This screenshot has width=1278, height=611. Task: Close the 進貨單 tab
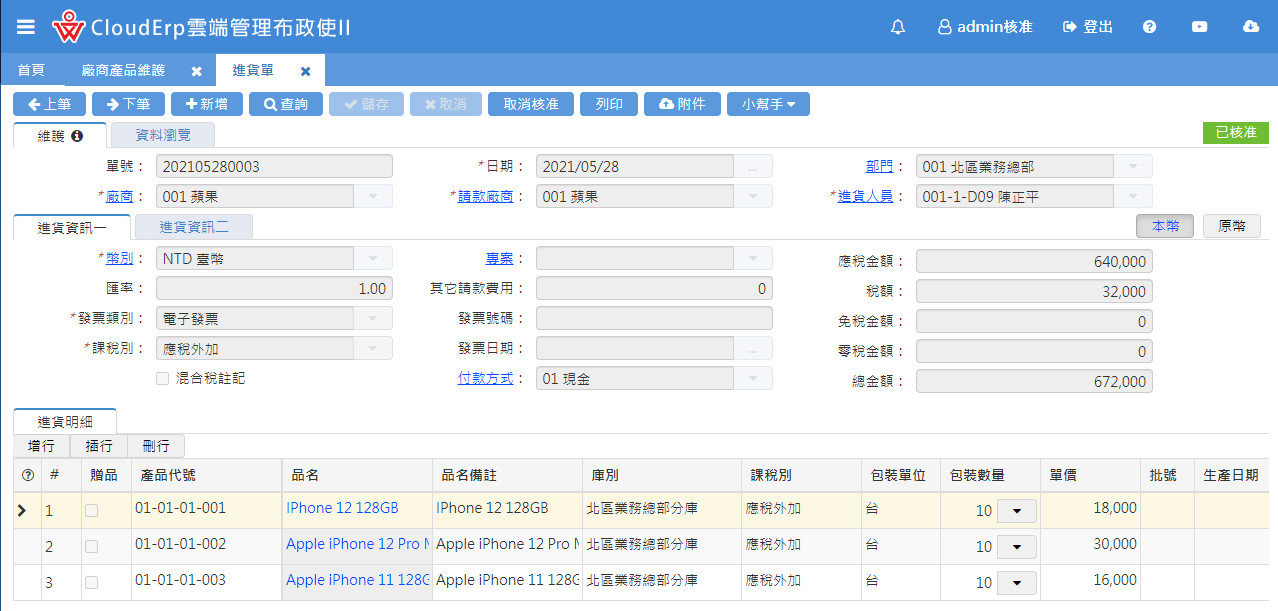click(x=306, y=71)
